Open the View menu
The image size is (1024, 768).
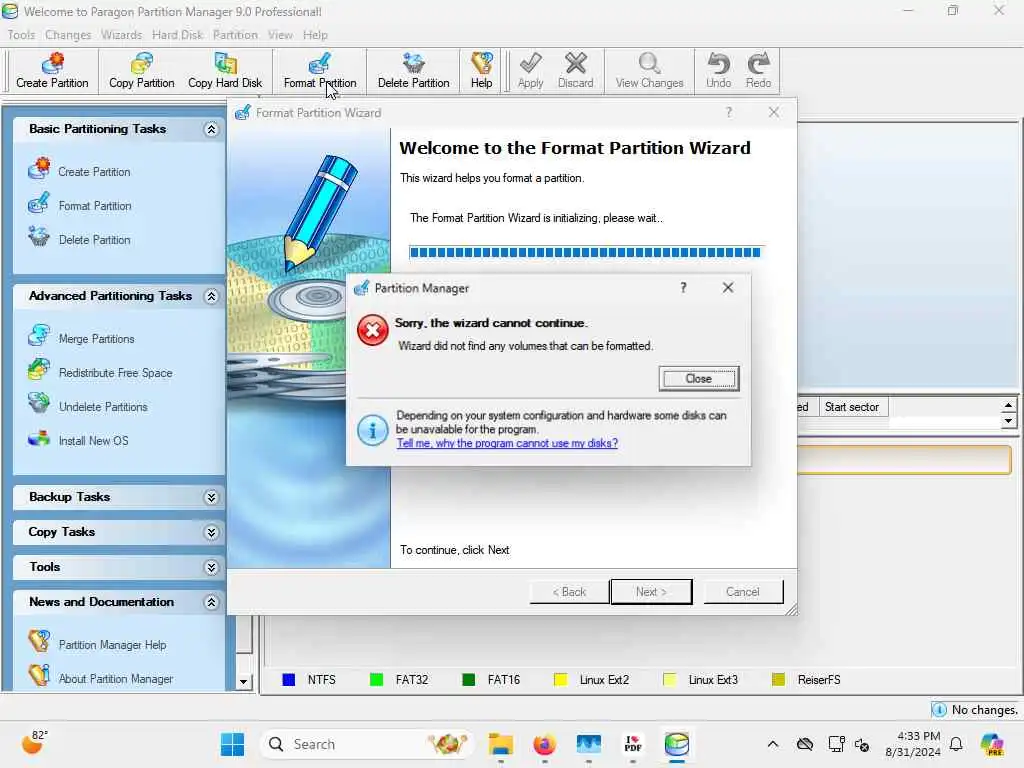[x=280, y=35]
